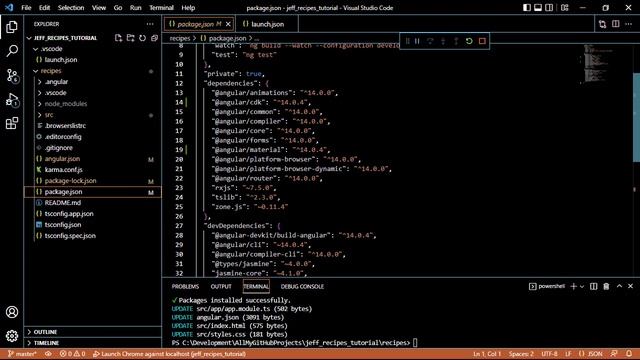Click Spaces: 2 indentation in status bar

coord(521,354)
